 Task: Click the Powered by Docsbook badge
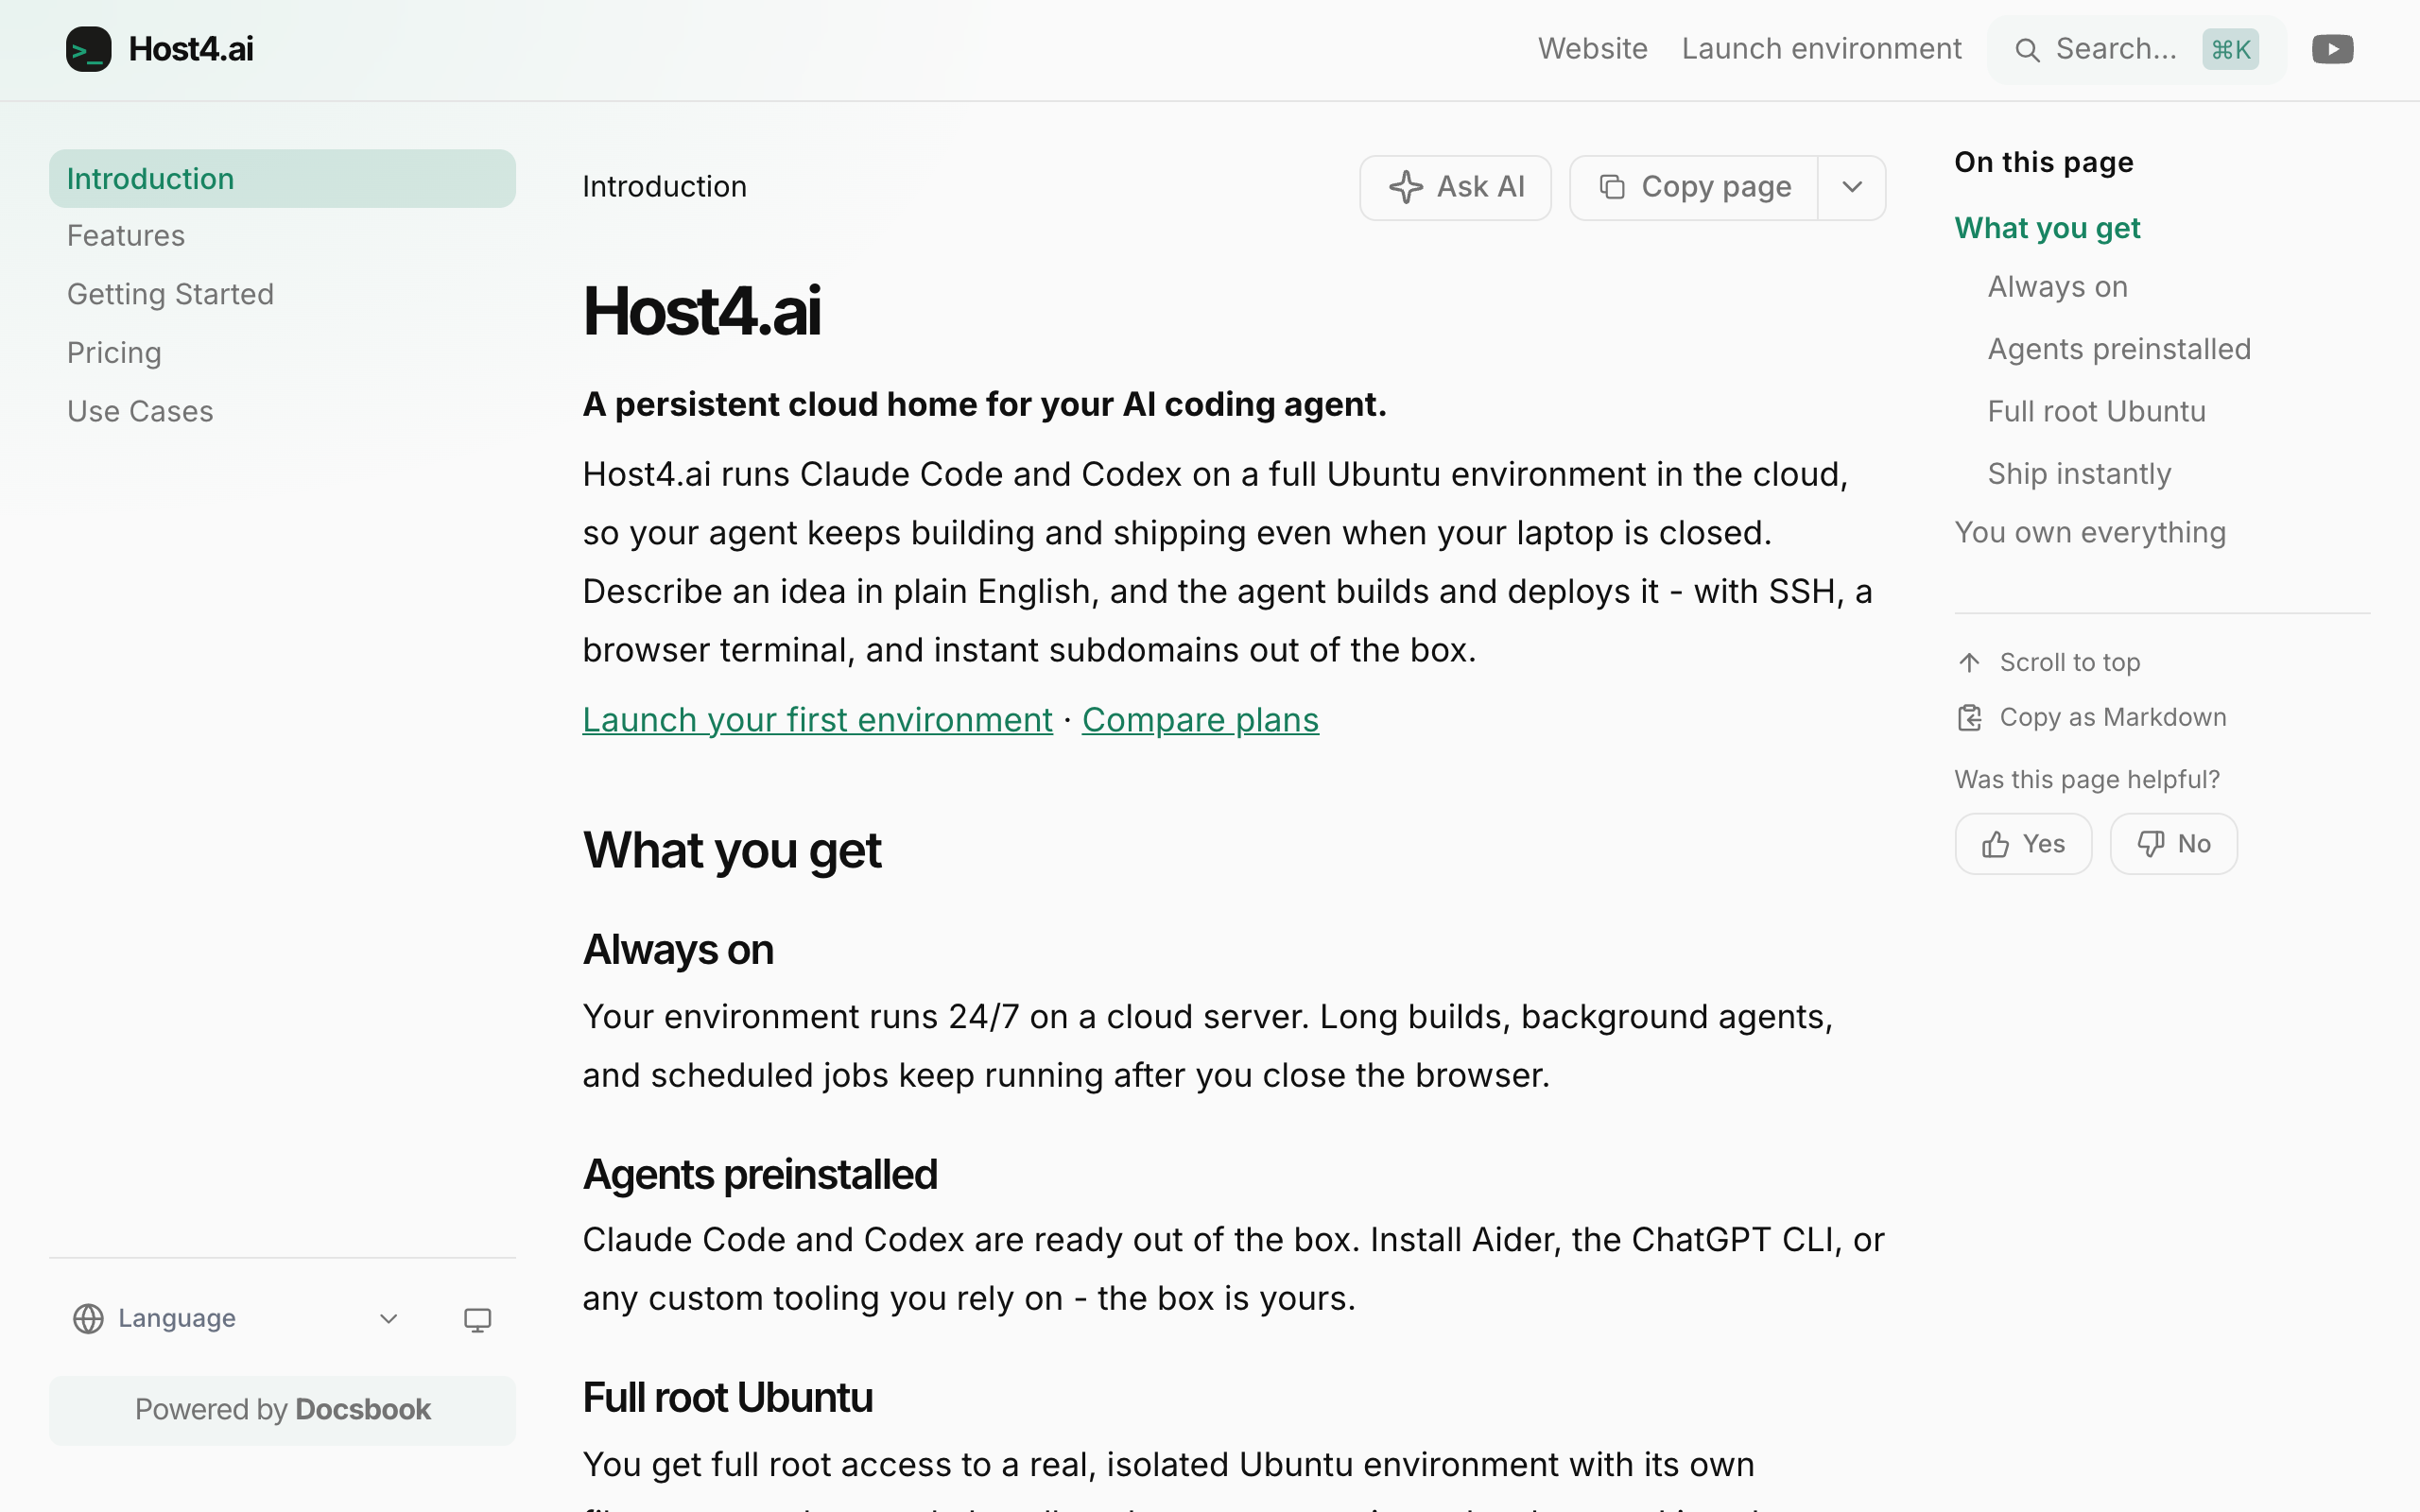(282, 1411)
